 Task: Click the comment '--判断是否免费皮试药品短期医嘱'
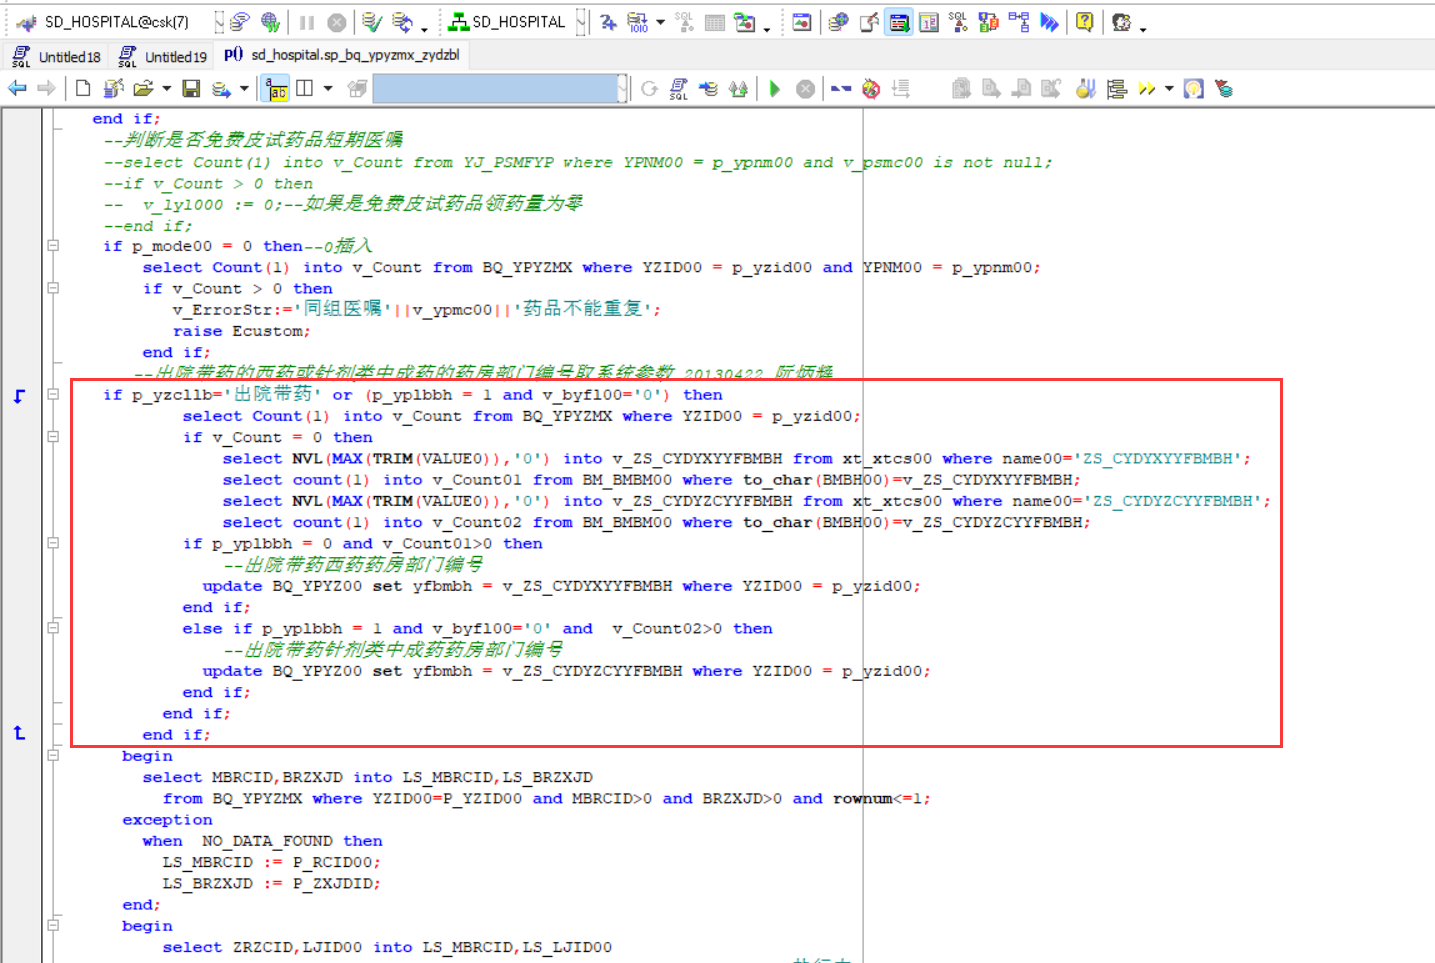253,139
